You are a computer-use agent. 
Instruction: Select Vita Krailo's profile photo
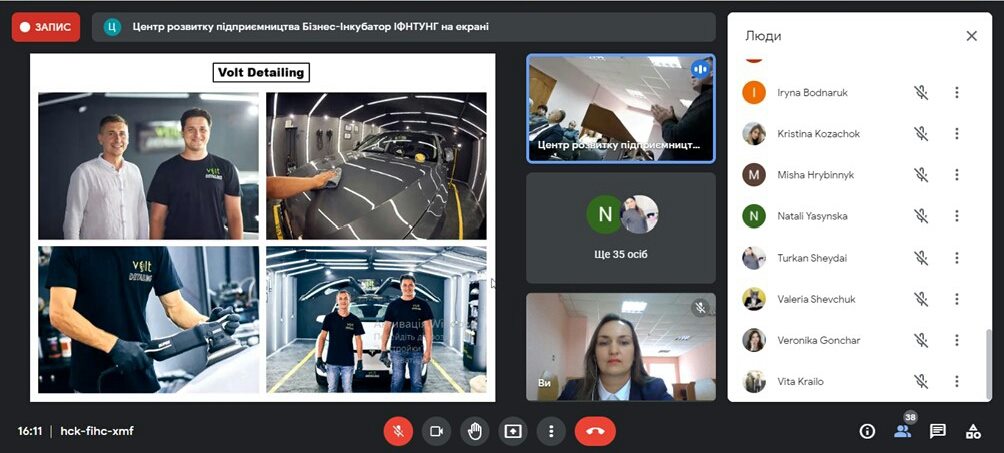pos(754,381)
